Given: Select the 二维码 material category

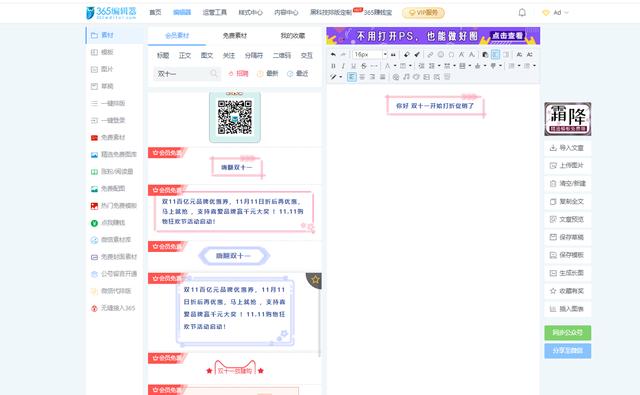Looking at the screenshot, I should [282, 55].
